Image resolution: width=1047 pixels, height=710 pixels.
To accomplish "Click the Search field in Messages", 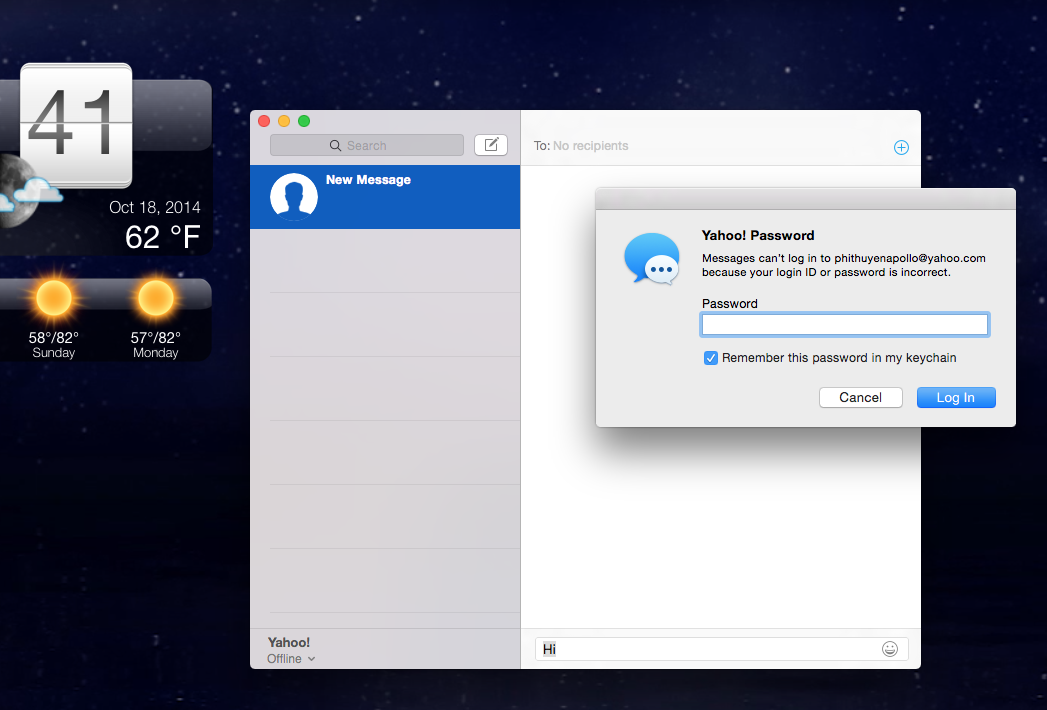I will click(367, 146).
